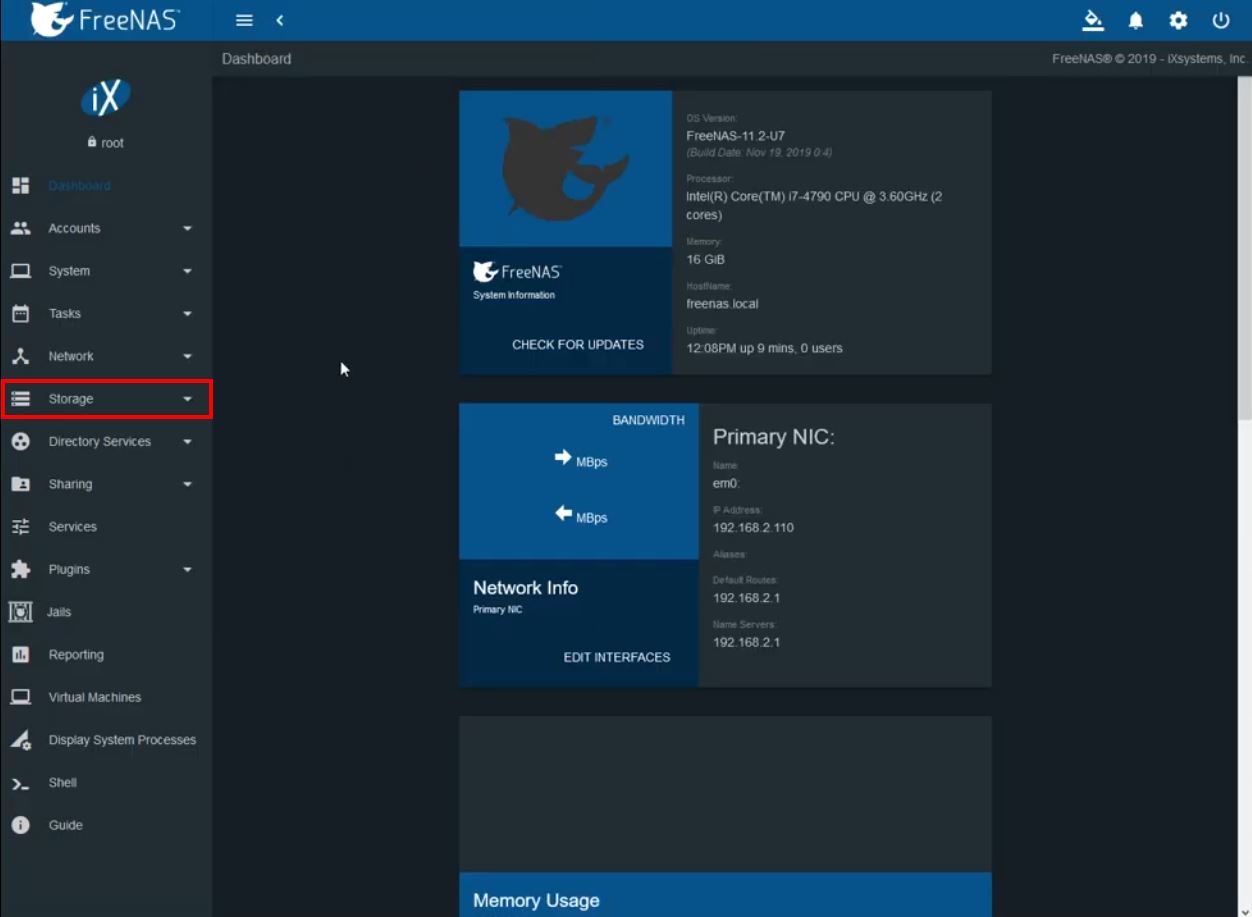
Task: Click the 16 GiB memory value
Action: coord(705,259)
